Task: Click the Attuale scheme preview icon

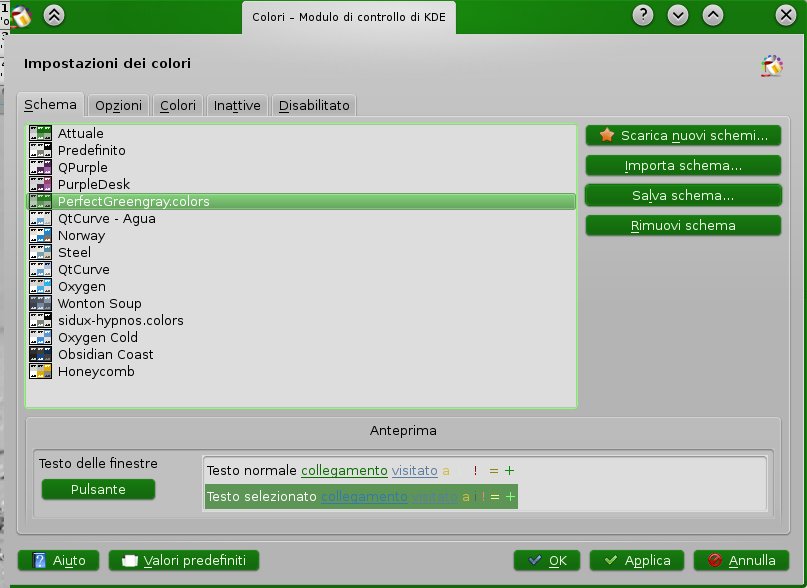Action: 41,133
